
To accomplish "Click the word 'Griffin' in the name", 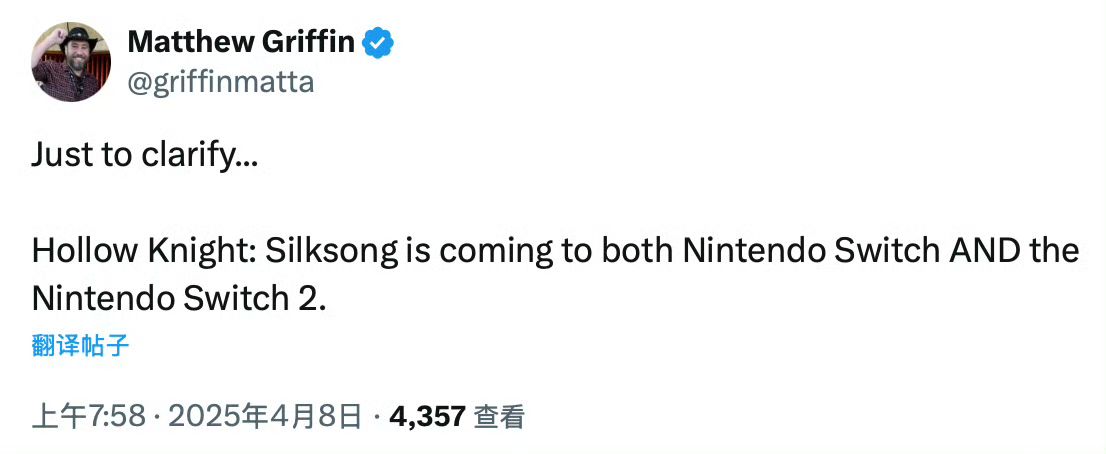I will 308,43.
